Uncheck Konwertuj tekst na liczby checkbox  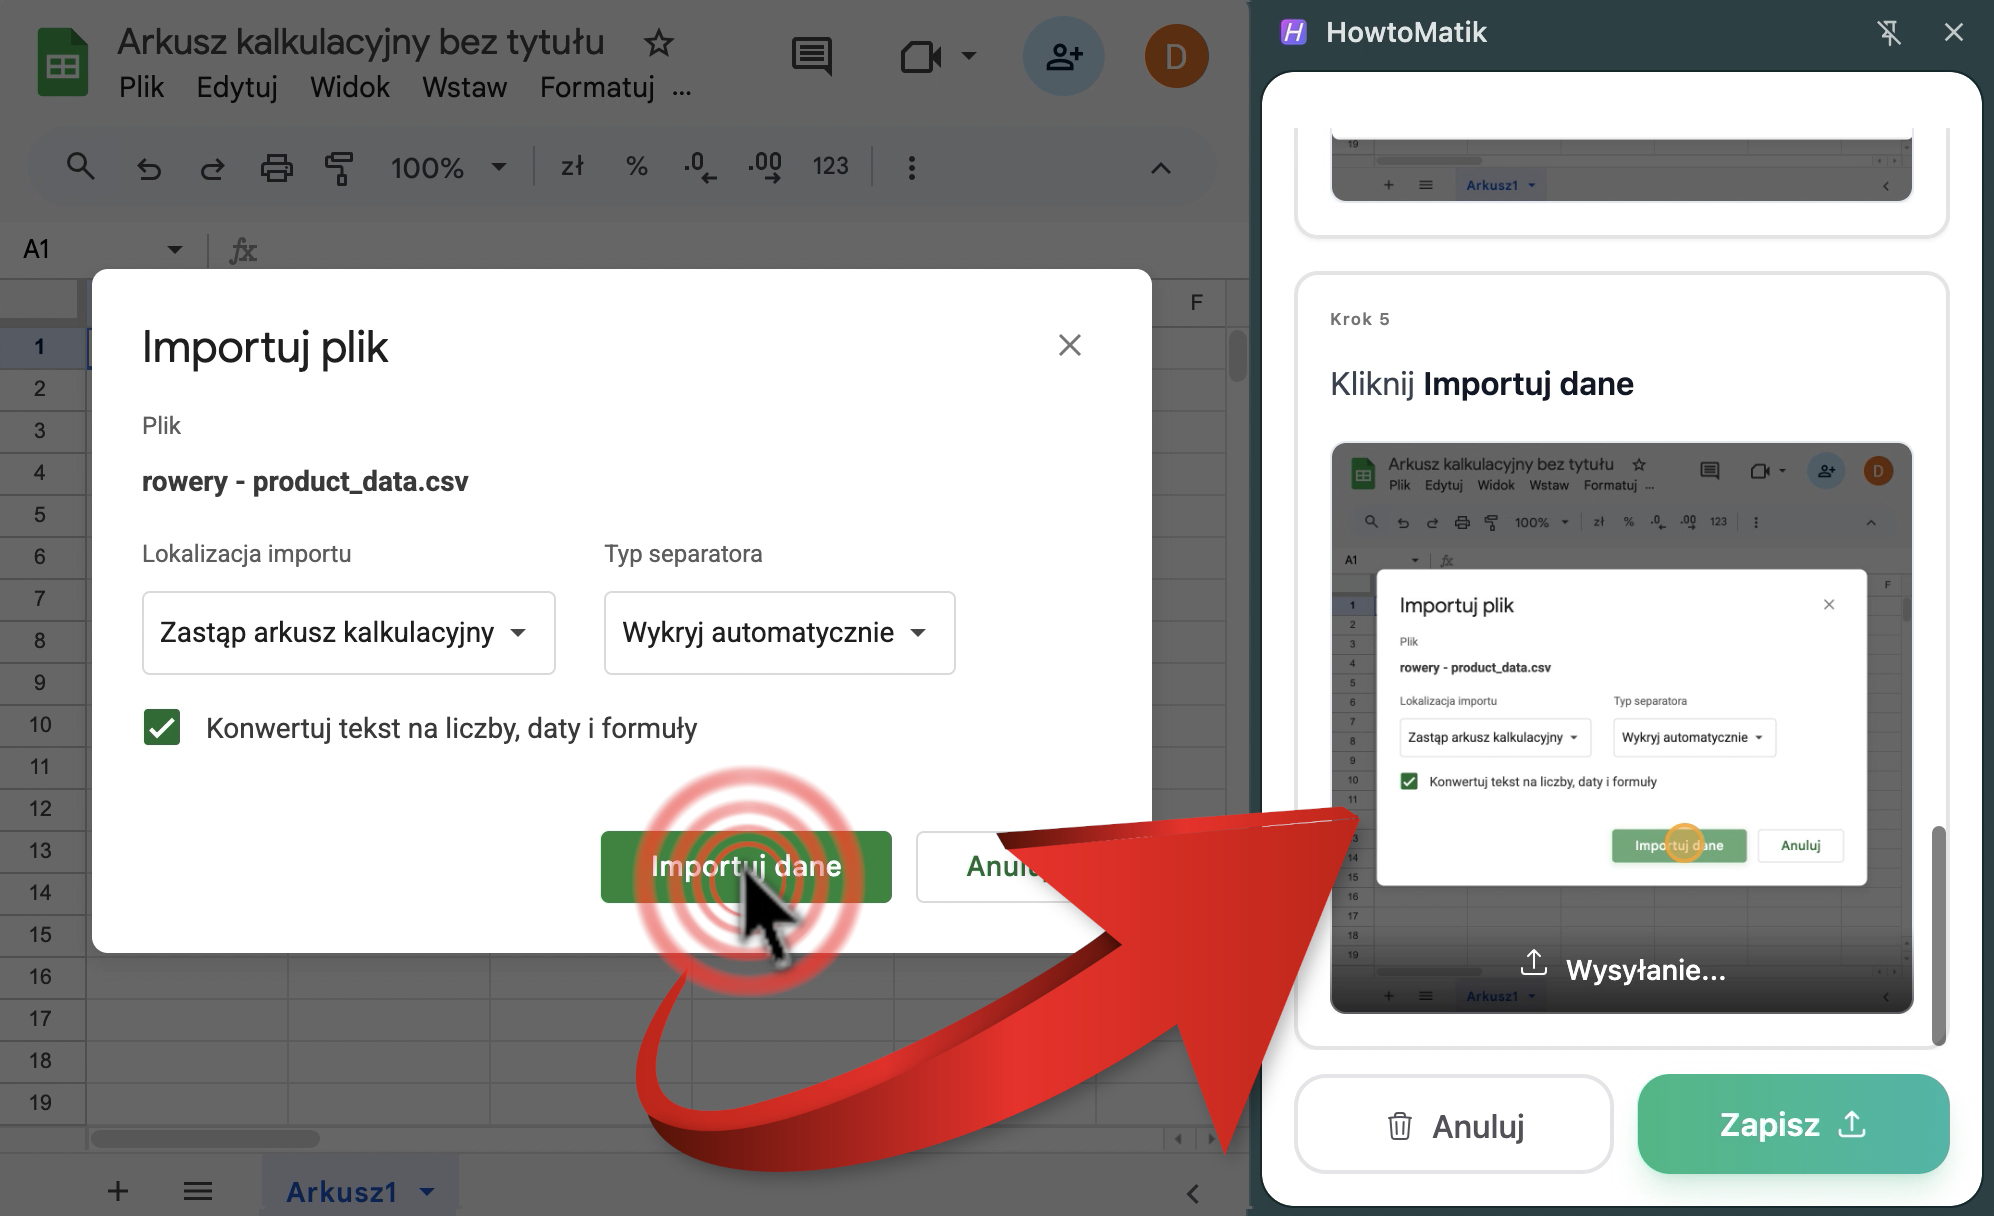[162, 728]
